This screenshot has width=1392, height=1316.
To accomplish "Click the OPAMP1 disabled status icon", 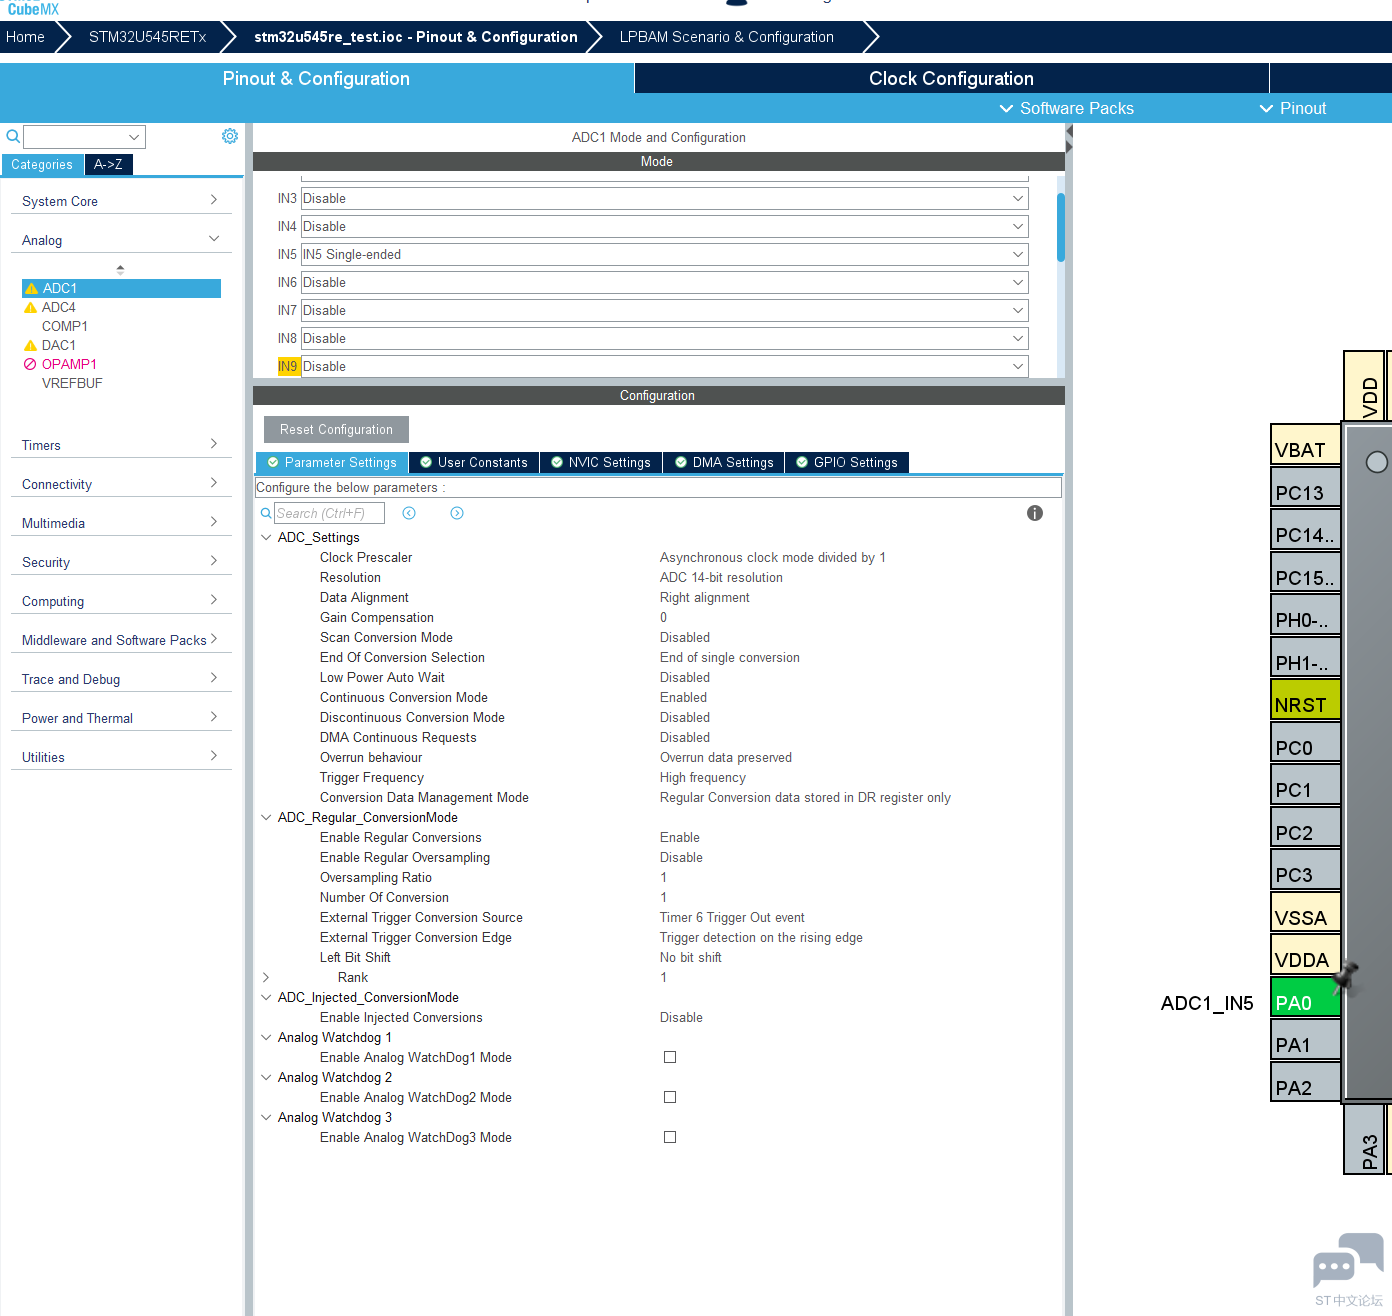I will coord(30,365).
